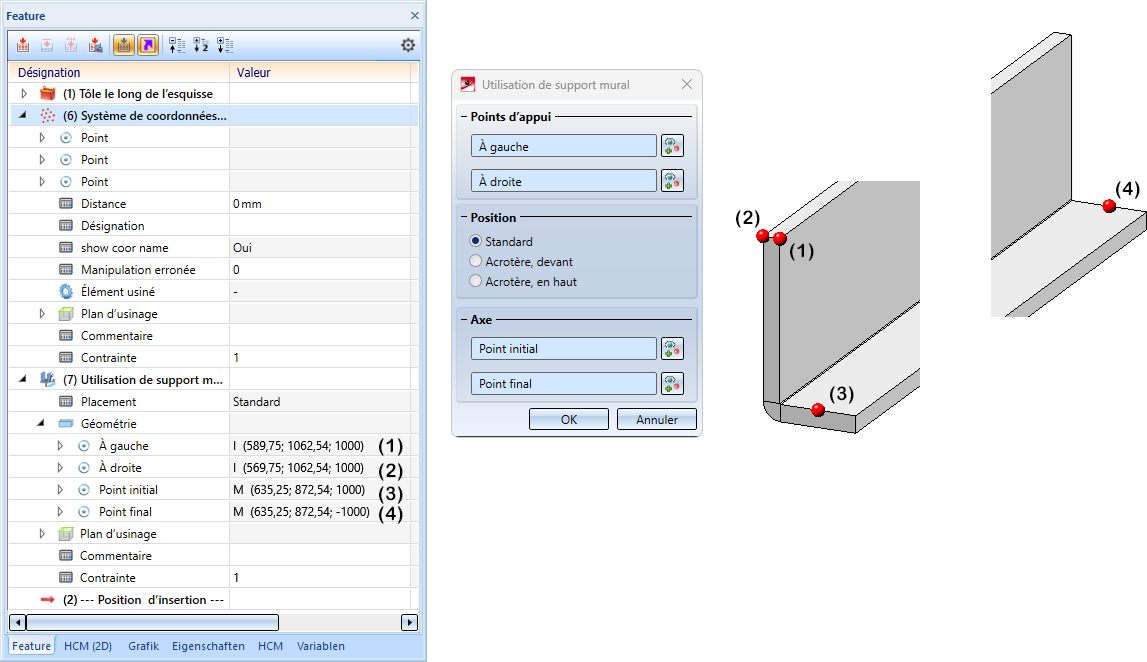
Task: Click red point (3) on the model
Action: (818, 410)
